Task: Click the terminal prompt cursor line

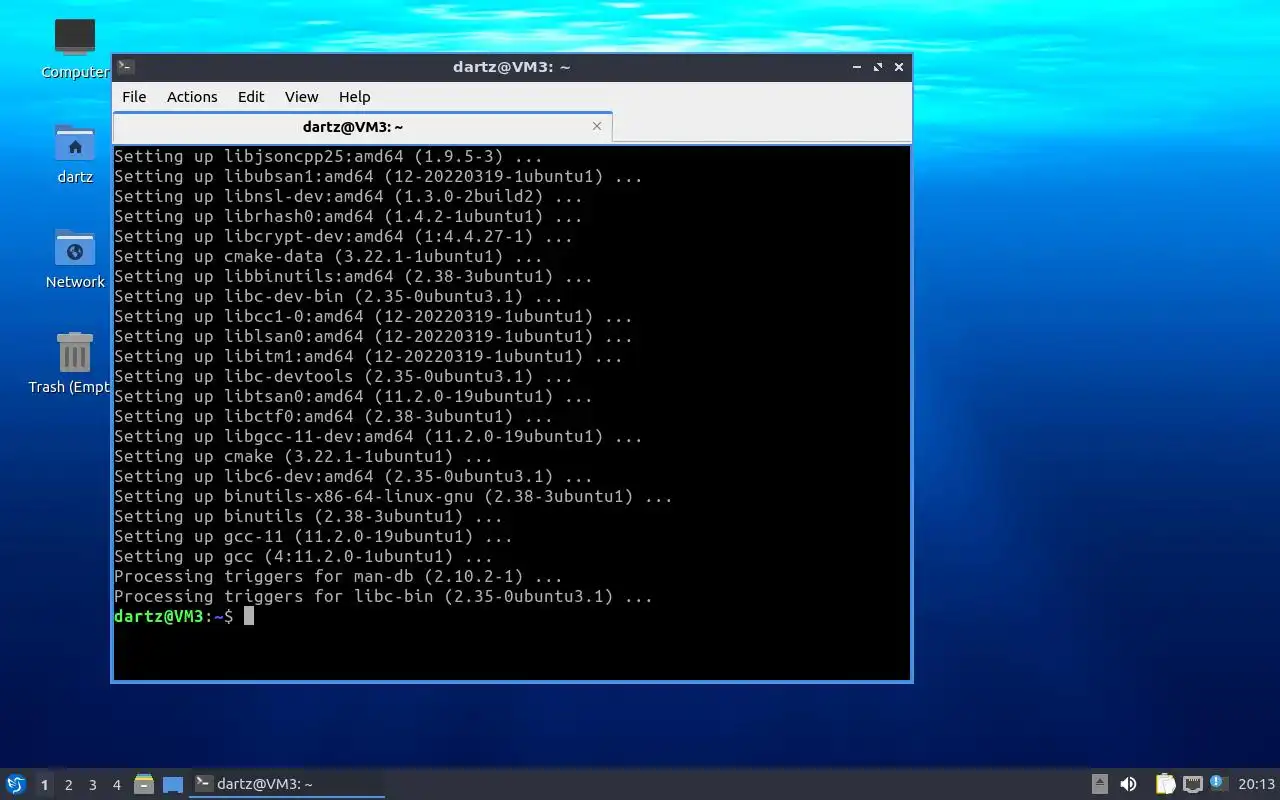Action: click(x=184, y=616)
